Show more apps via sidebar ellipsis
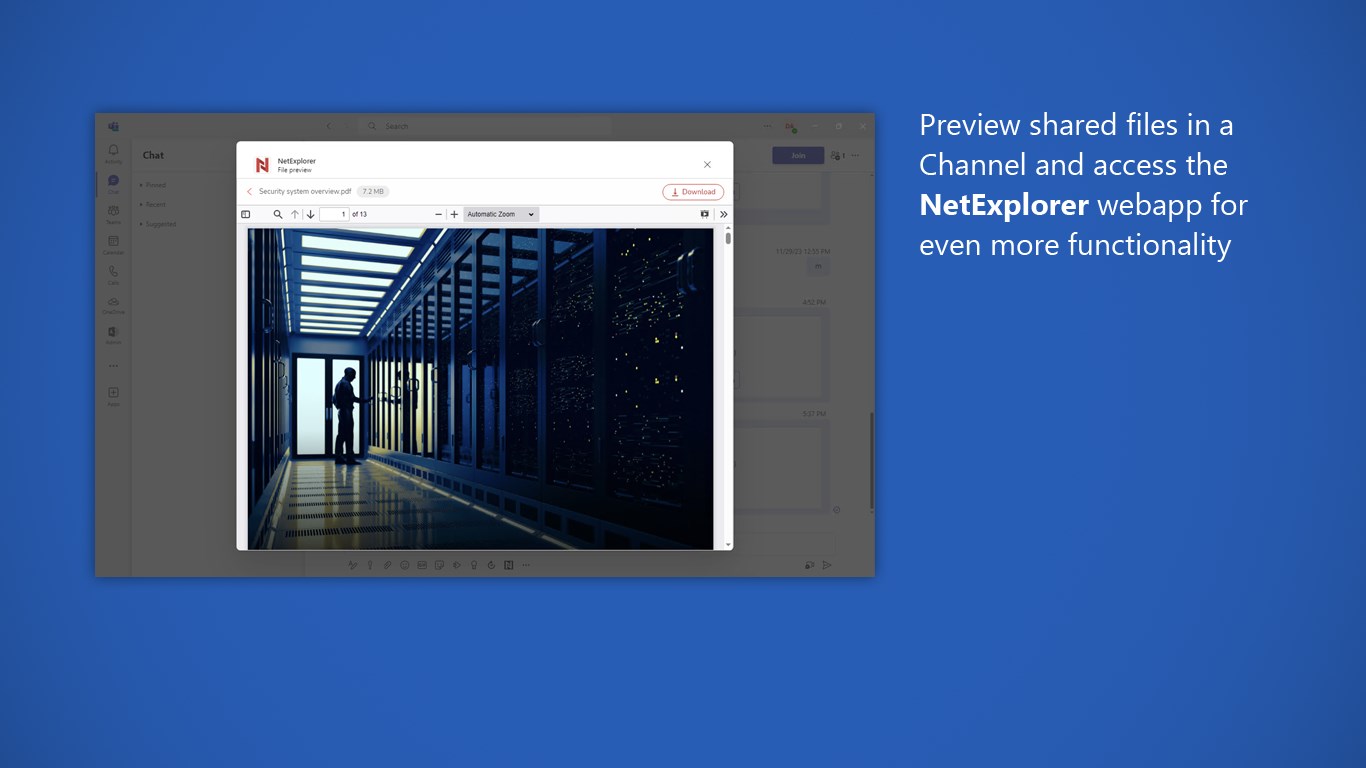1366x768 pixels. pyautogui.click(x=113, y=366)
